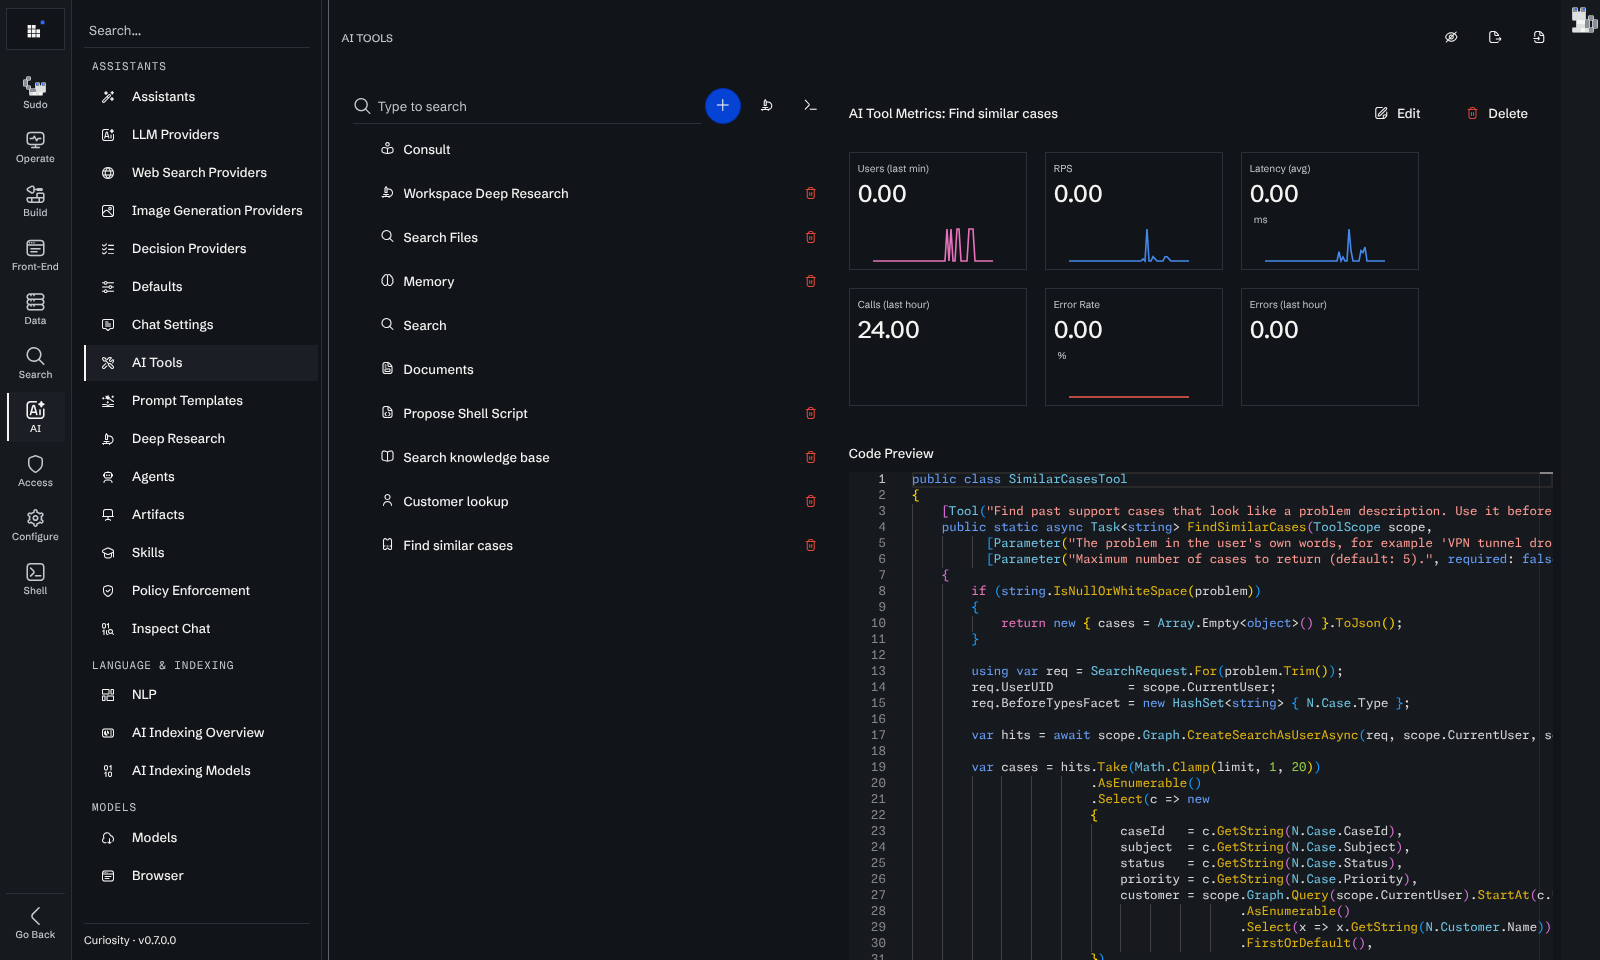
Task: Click the Type to search field
Action: (x=527, y=106)
